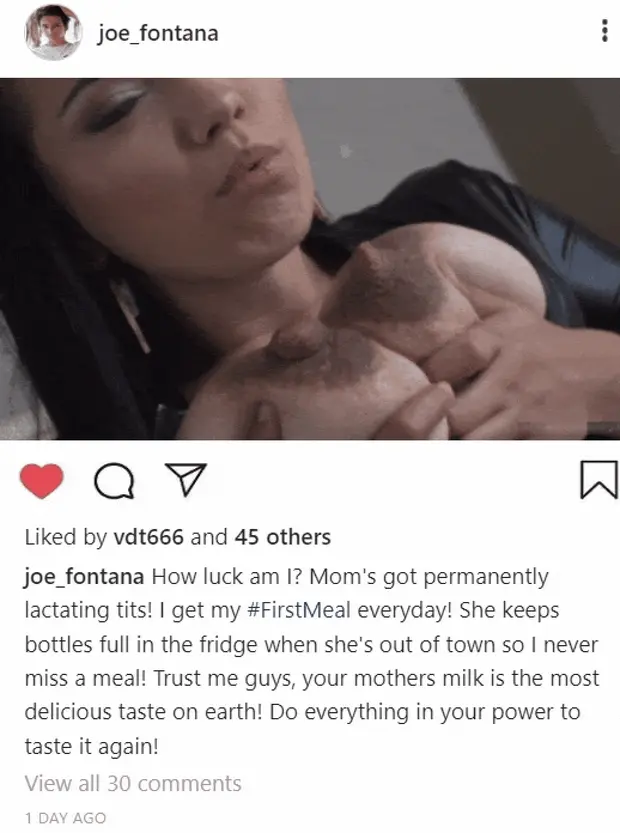Click the joe_fontana username in the post header
620x833 pixels.
point(158,33)
